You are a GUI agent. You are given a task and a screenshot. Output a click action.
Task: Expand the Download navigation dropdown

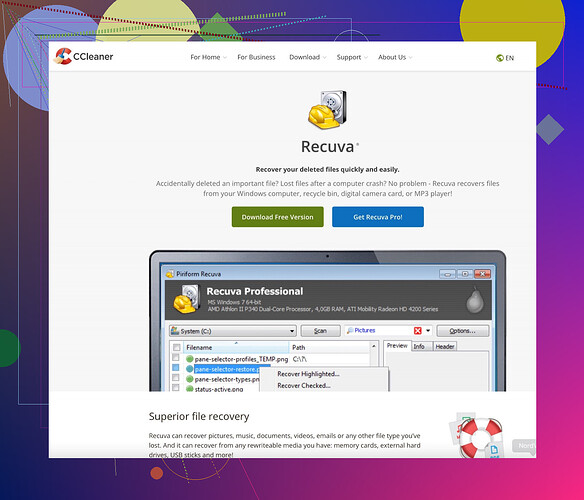308,57
